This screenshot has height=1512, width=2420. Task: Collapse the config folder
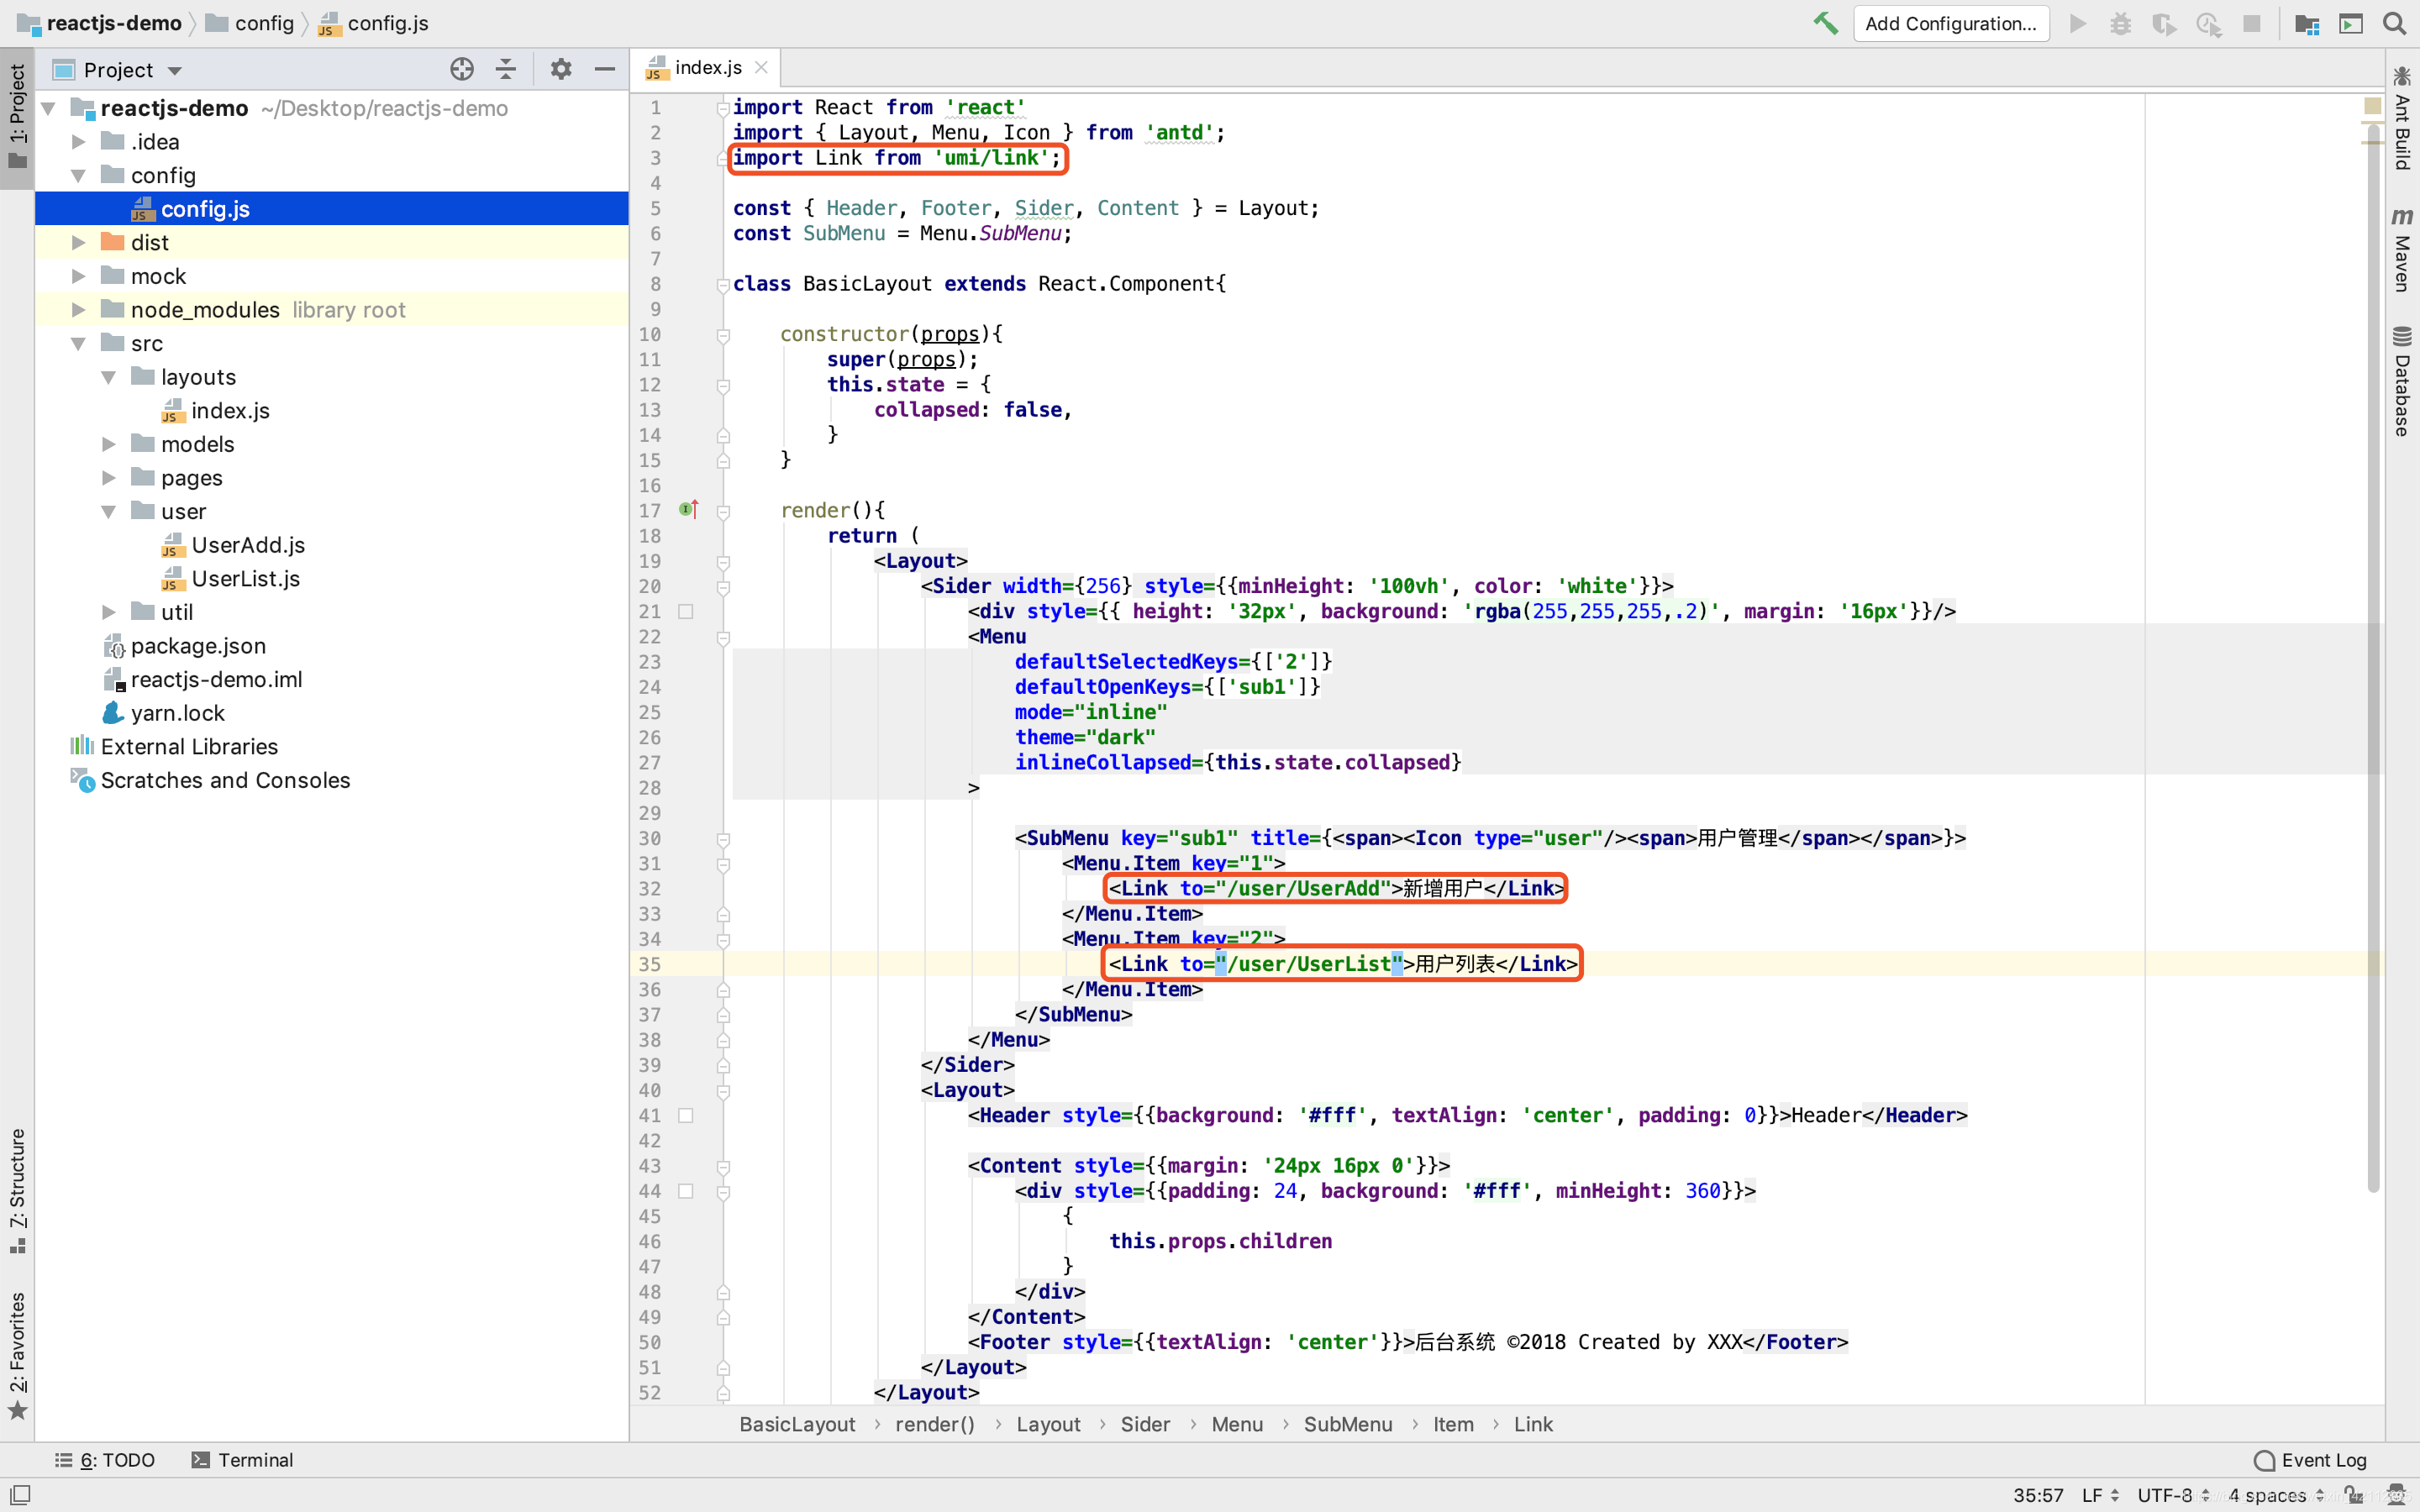(78, 175)
